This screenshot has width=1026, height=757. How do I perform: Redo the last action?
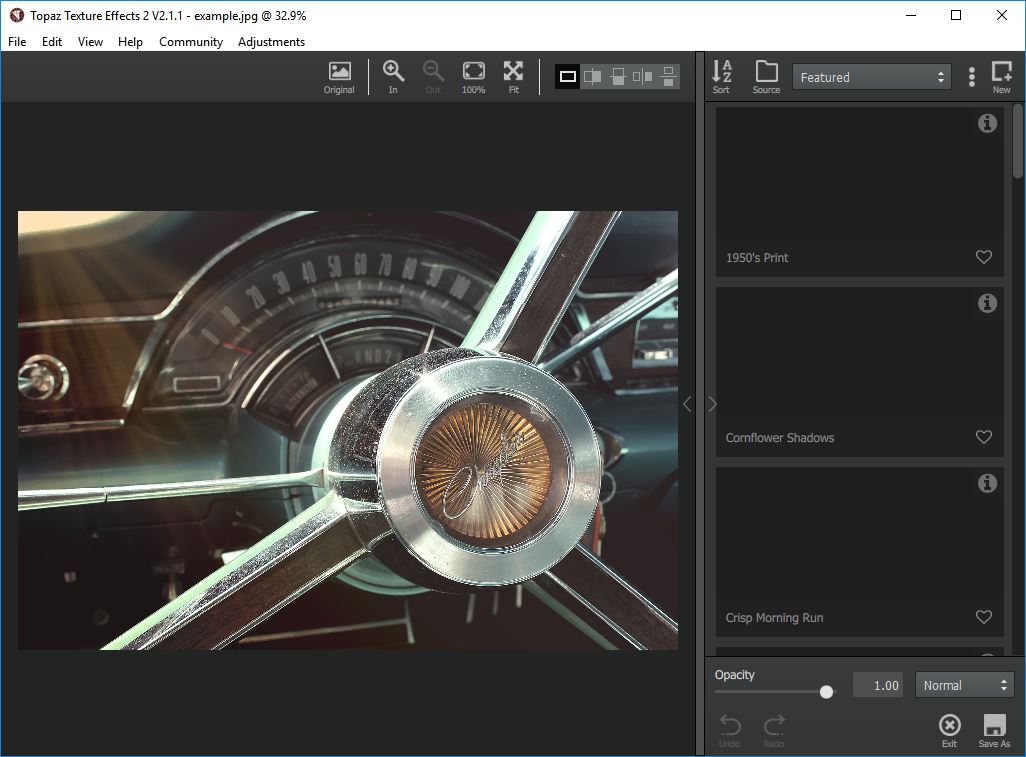pyautogui.click(x=773, y=731)
